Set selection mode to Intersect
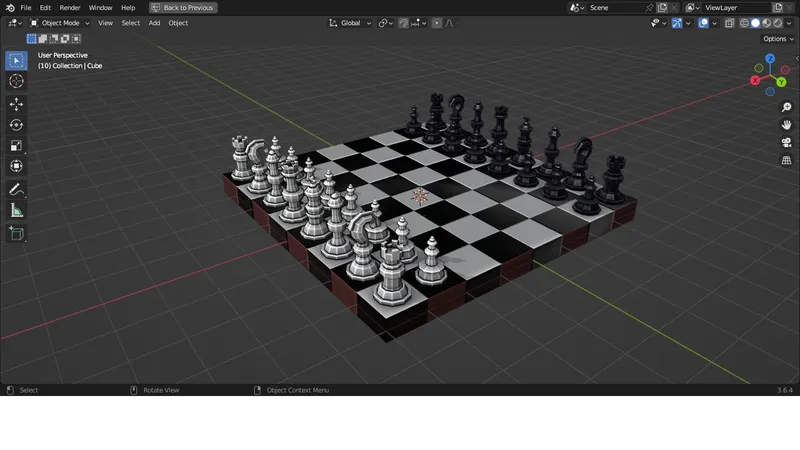 (77, 39)
